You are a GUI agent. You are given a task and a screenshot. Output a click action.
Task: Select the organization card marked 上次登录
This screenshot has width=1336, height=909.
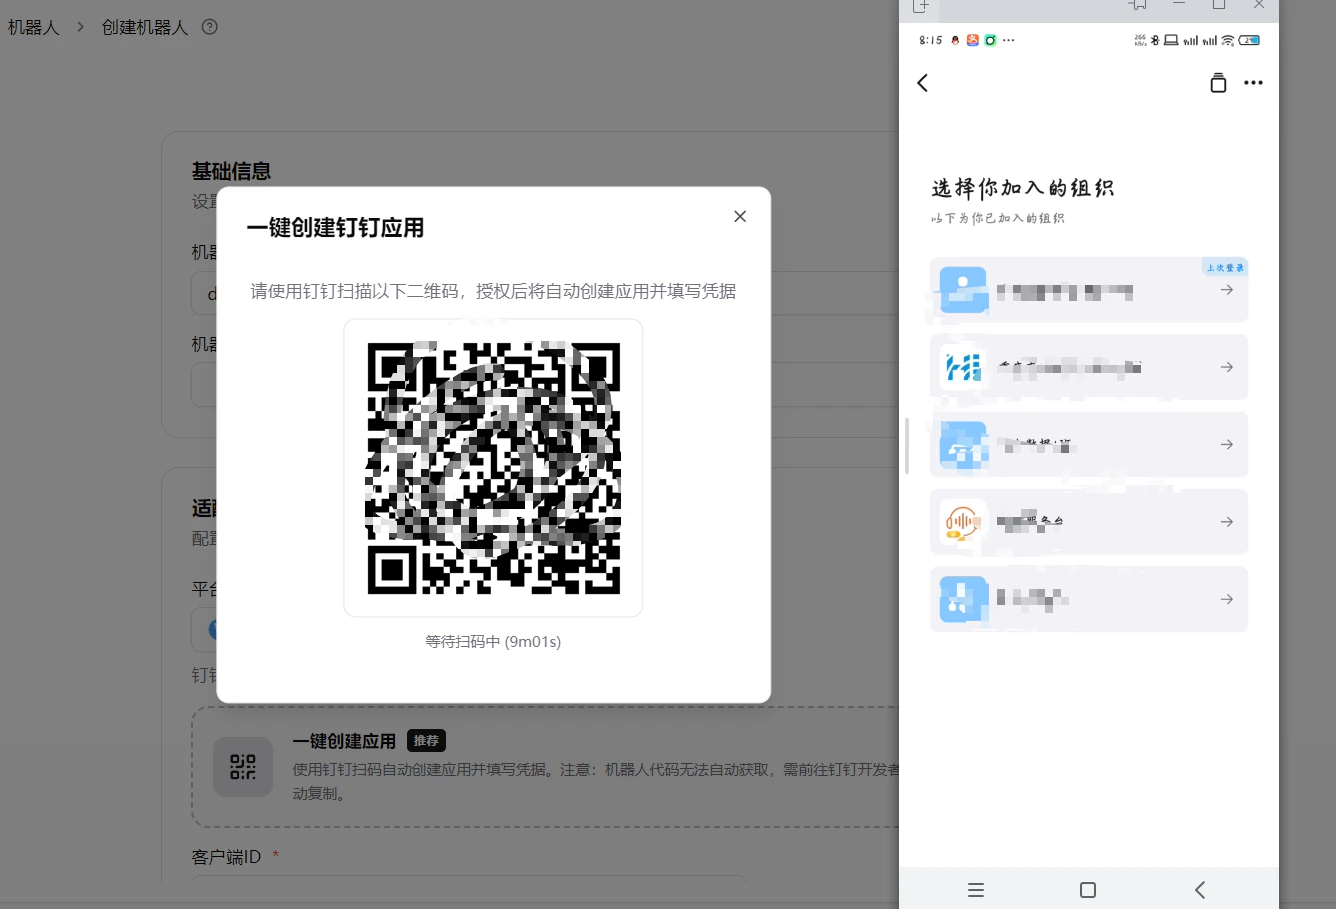[x=1089, y=290]
